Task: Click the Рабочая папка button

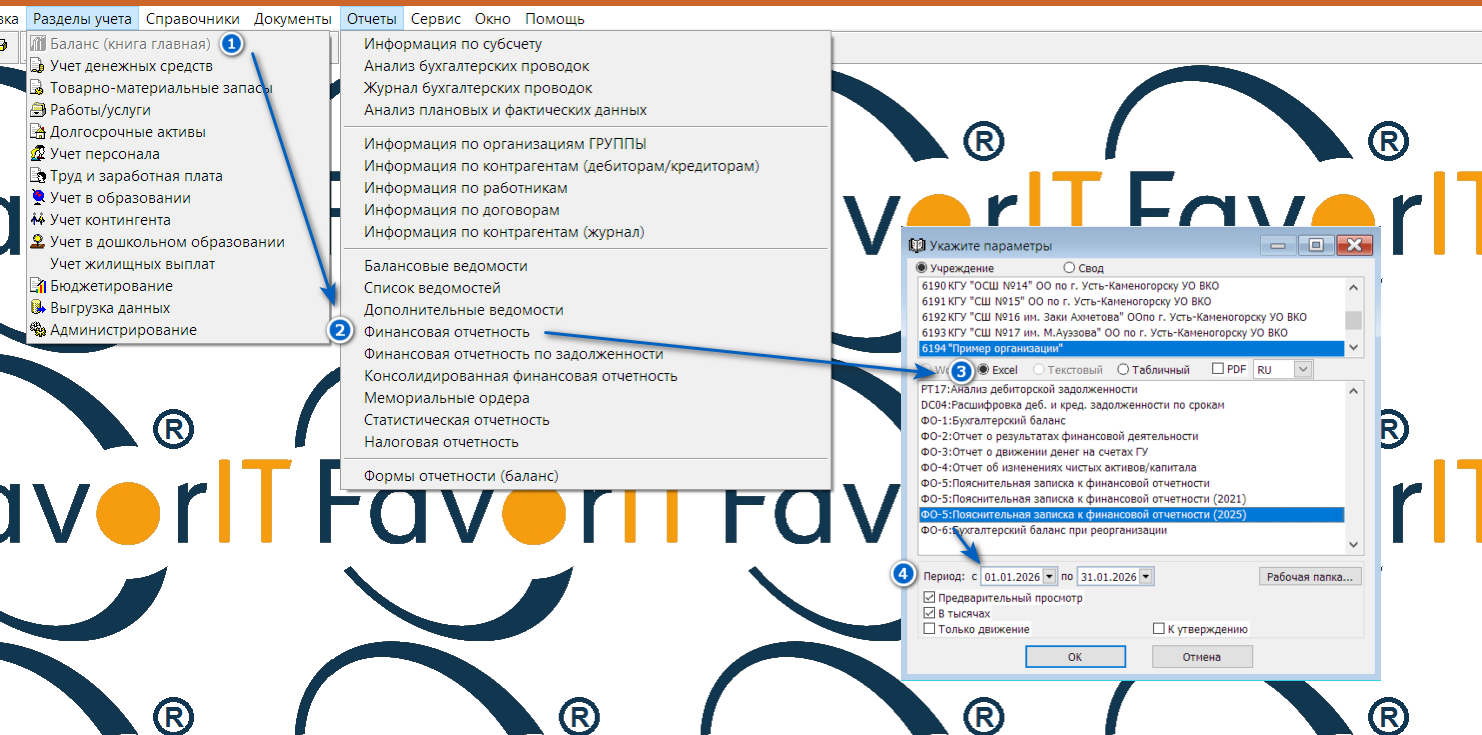Action: click(1310, 576)
